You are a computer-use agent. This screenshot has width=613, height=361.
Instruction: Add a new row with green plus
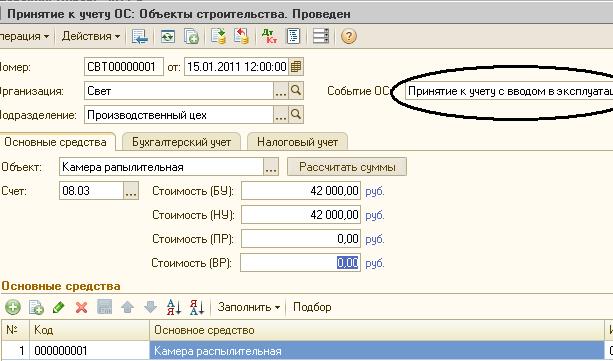pyautogui.click(x=13, y=307)
